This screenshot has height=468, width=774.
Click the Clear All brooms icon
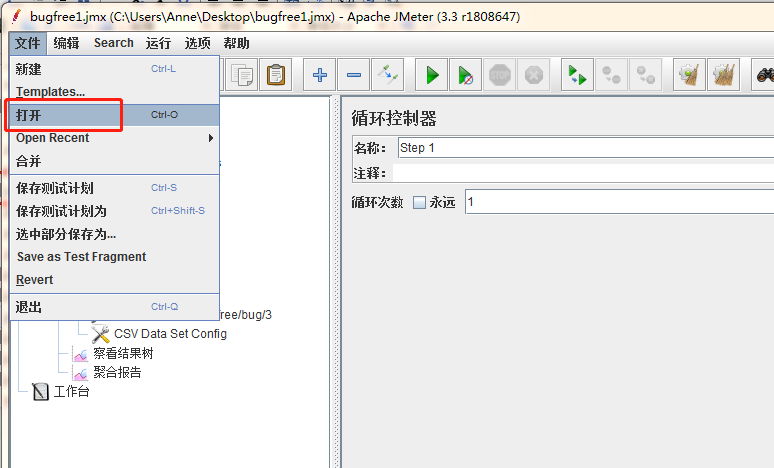[723, 75]
